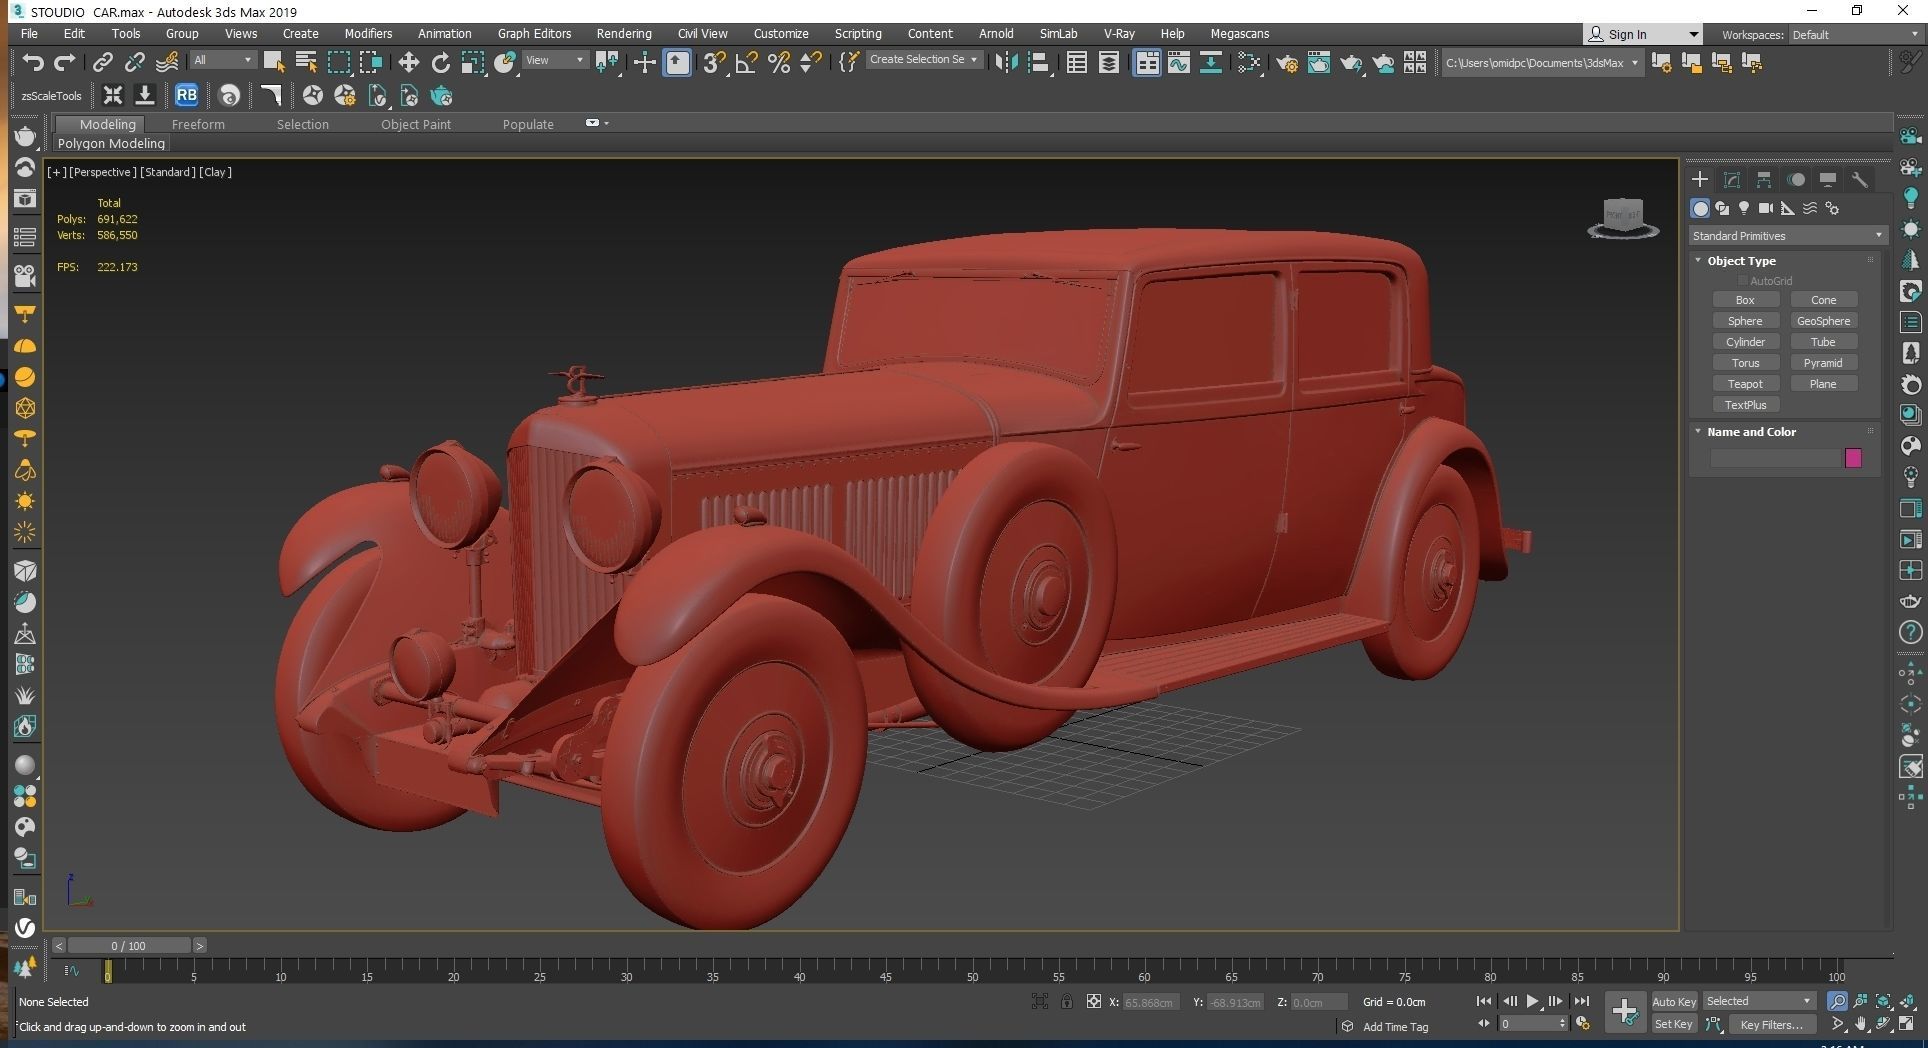
Task: Switch to the Lights creation category
Action: pyautogui.click(x=1744, y=208)
